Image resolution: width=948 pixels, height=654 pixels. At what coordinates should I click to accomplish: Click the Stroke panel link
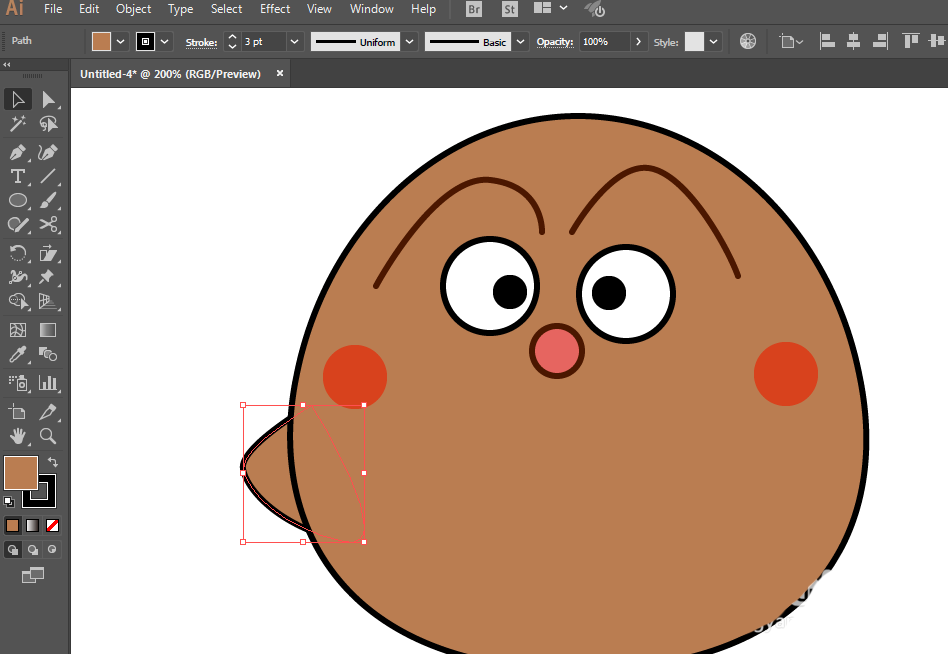[x=201, y=42]
